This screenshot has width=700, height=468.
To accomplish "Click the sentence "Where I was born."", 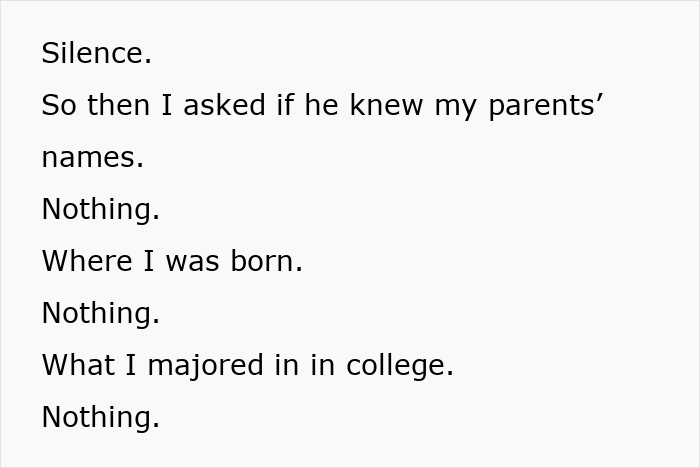I will (x=172, y=262).
